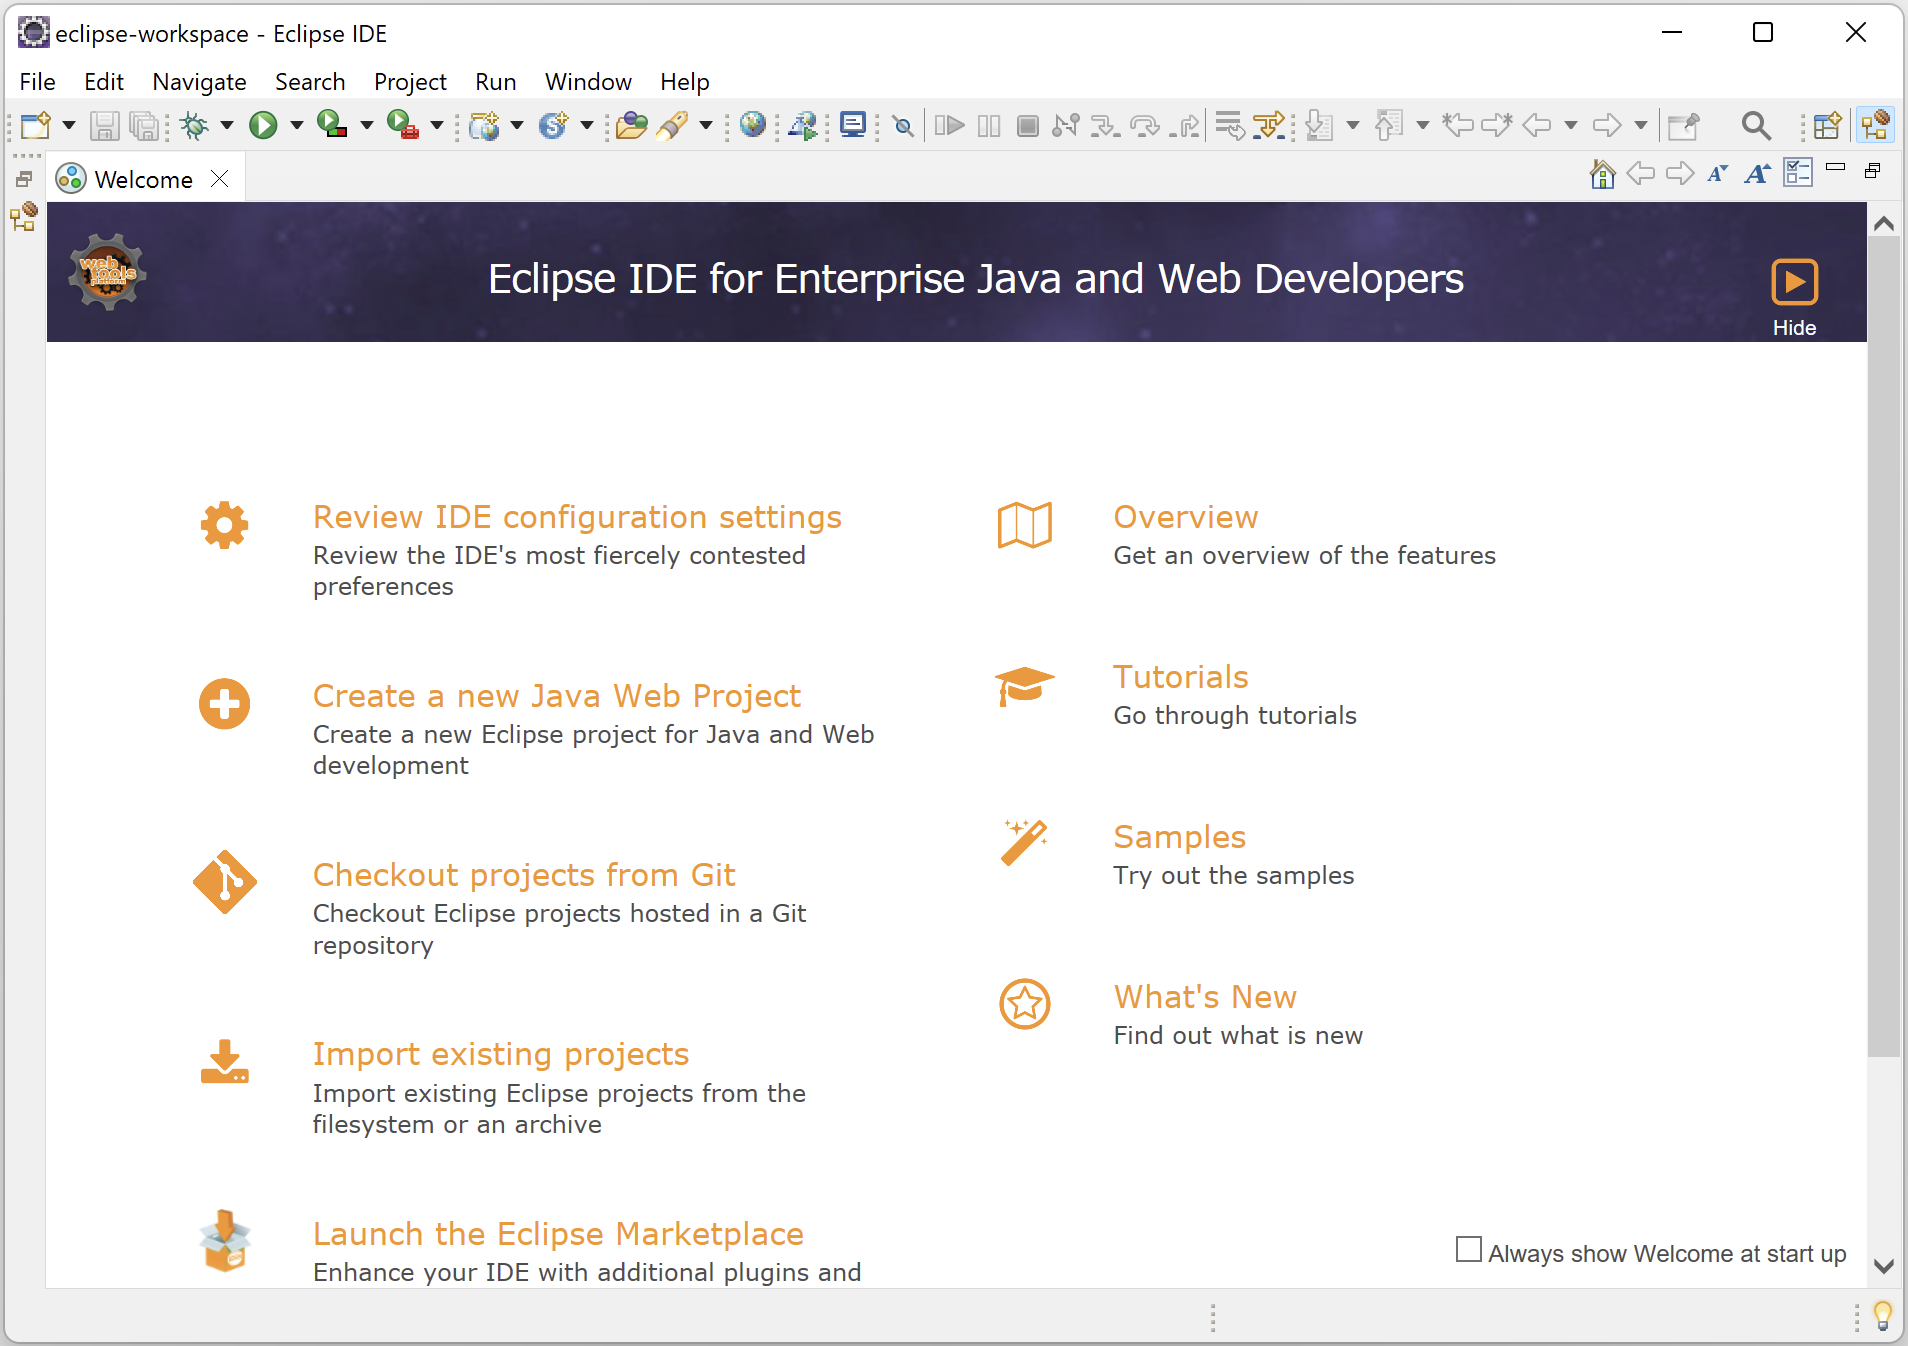
Task: Click the Suspend pause icon
Action: (x=989, y=126)
